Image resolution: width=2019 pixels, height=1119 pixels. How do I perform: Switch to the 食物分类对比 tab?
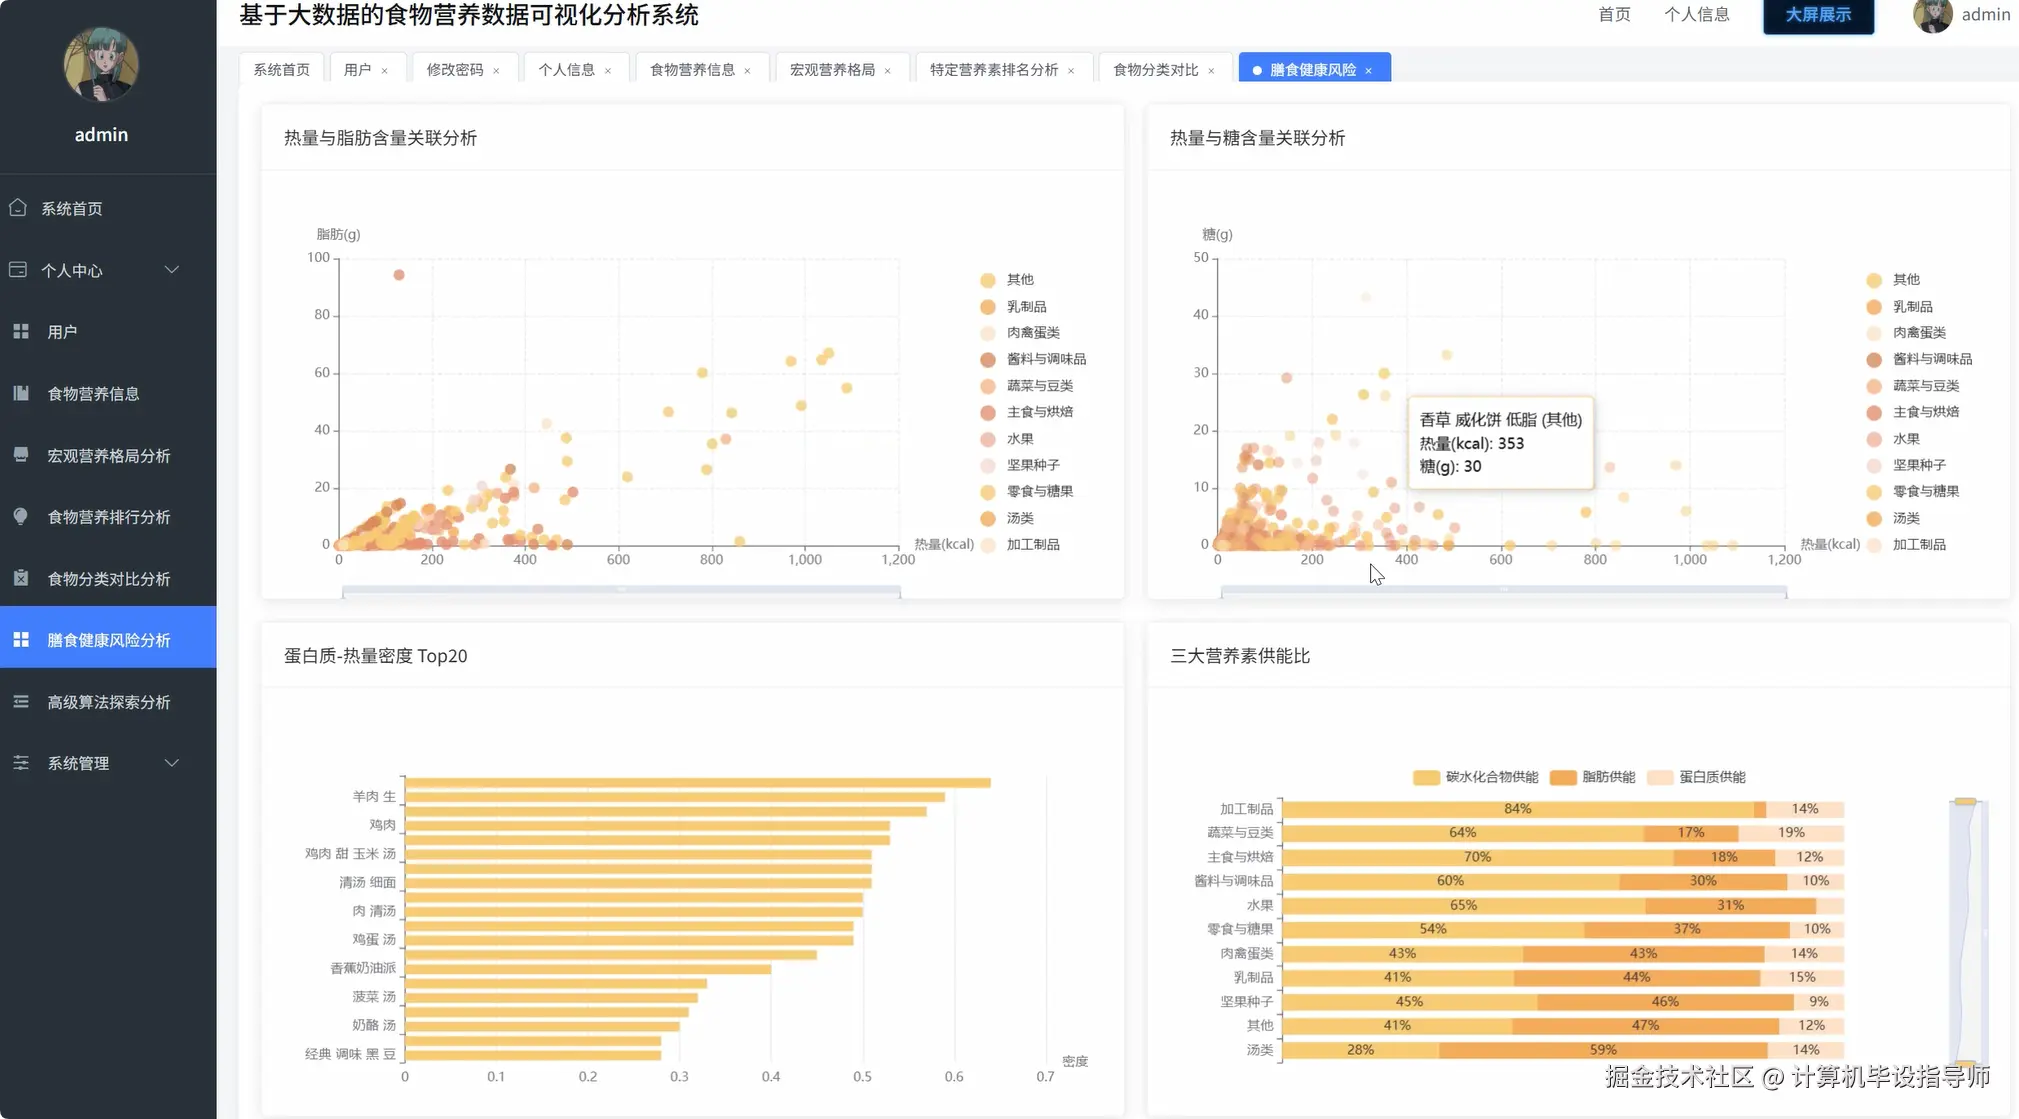(1155, 70)
